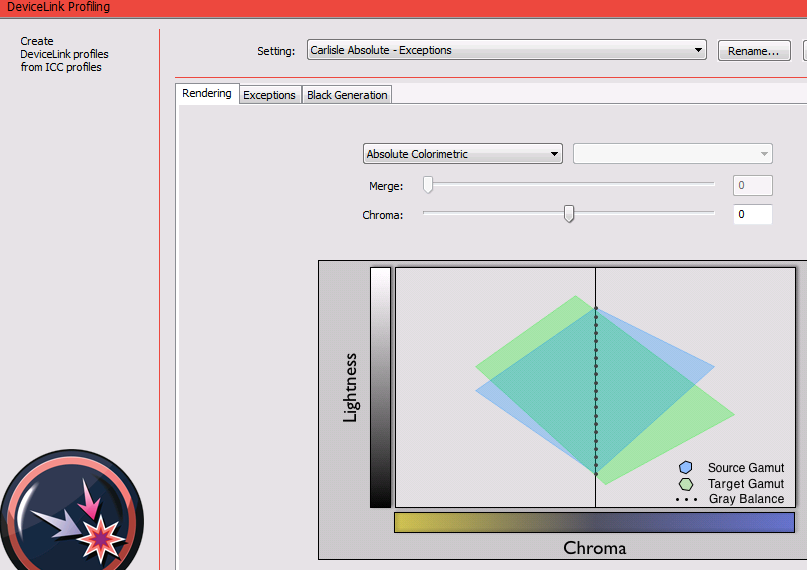Viewport: 807px width, 570px height.
Task: Click the empty dropdown beside Absolute Colorimetric
Action: (x=672, y=154)
